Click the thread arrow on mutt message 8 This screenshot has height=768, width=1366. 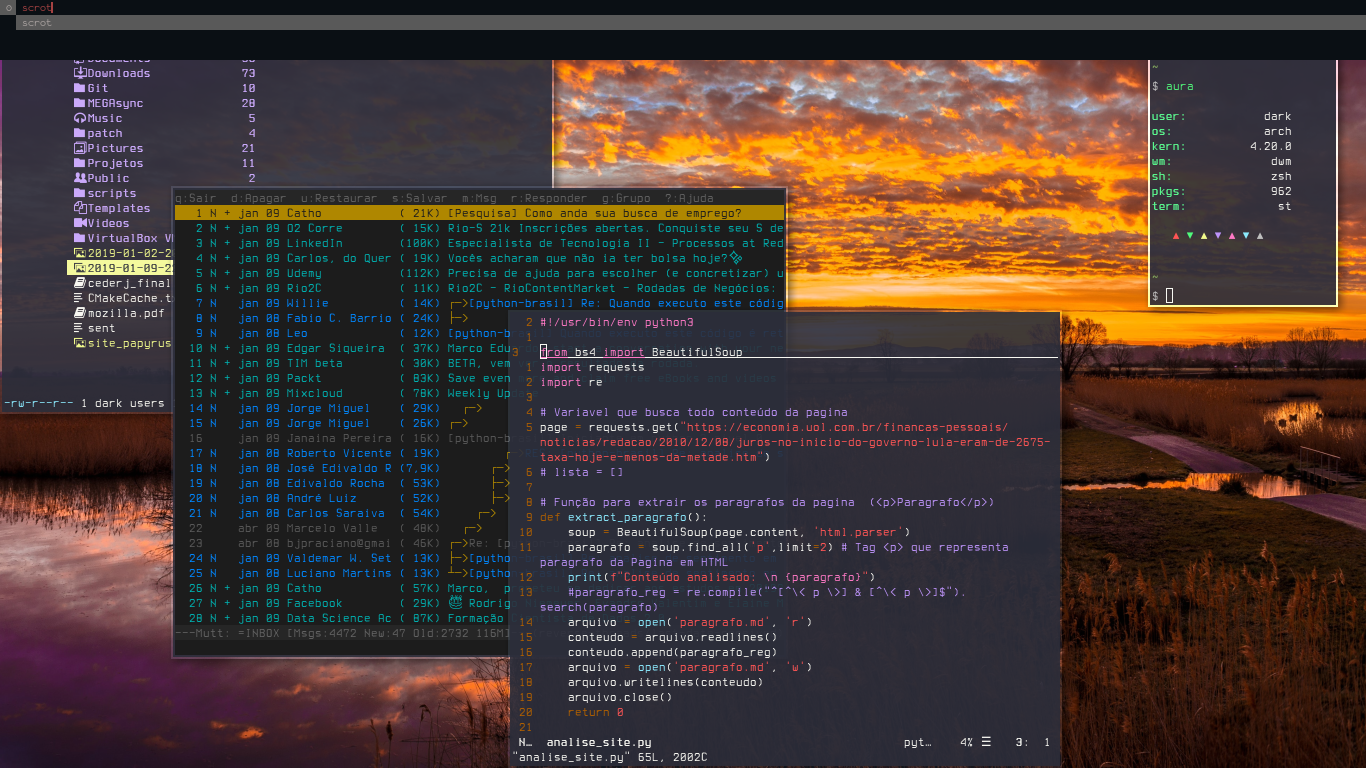pyautogui.click(x=458, y=318)
